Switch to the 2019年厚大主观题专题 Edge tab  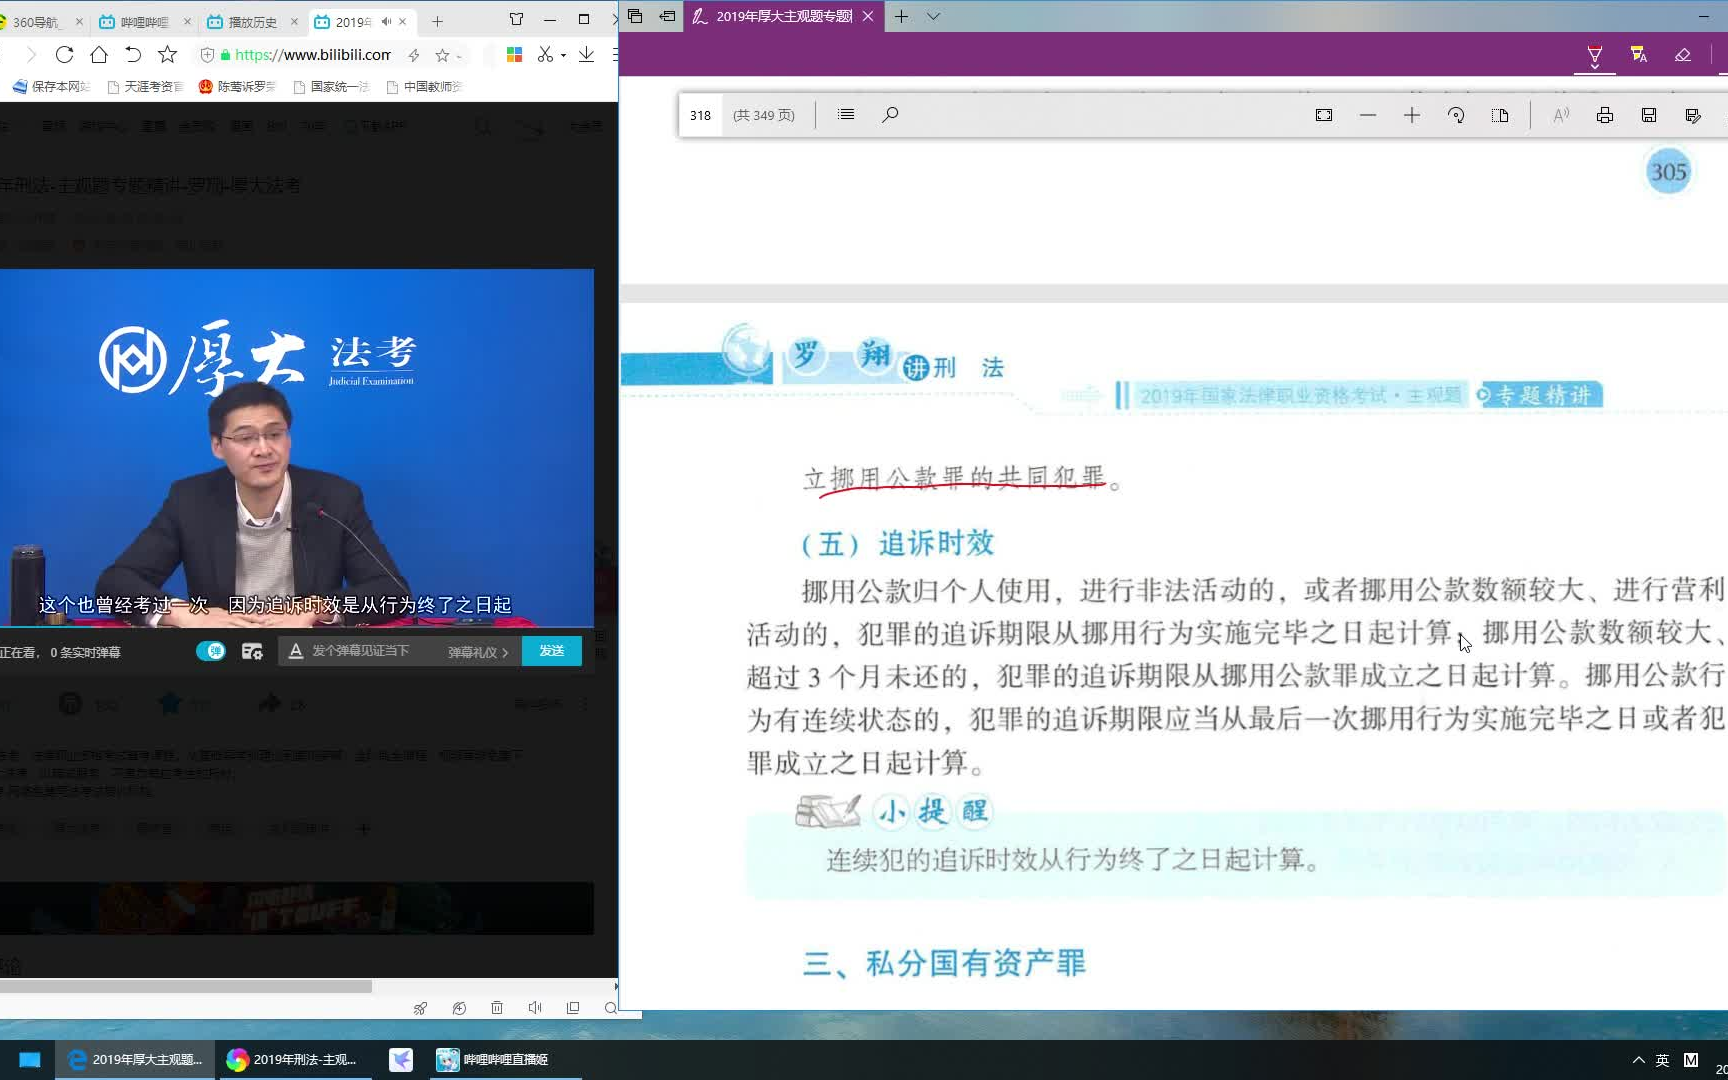tap(784, 16)
